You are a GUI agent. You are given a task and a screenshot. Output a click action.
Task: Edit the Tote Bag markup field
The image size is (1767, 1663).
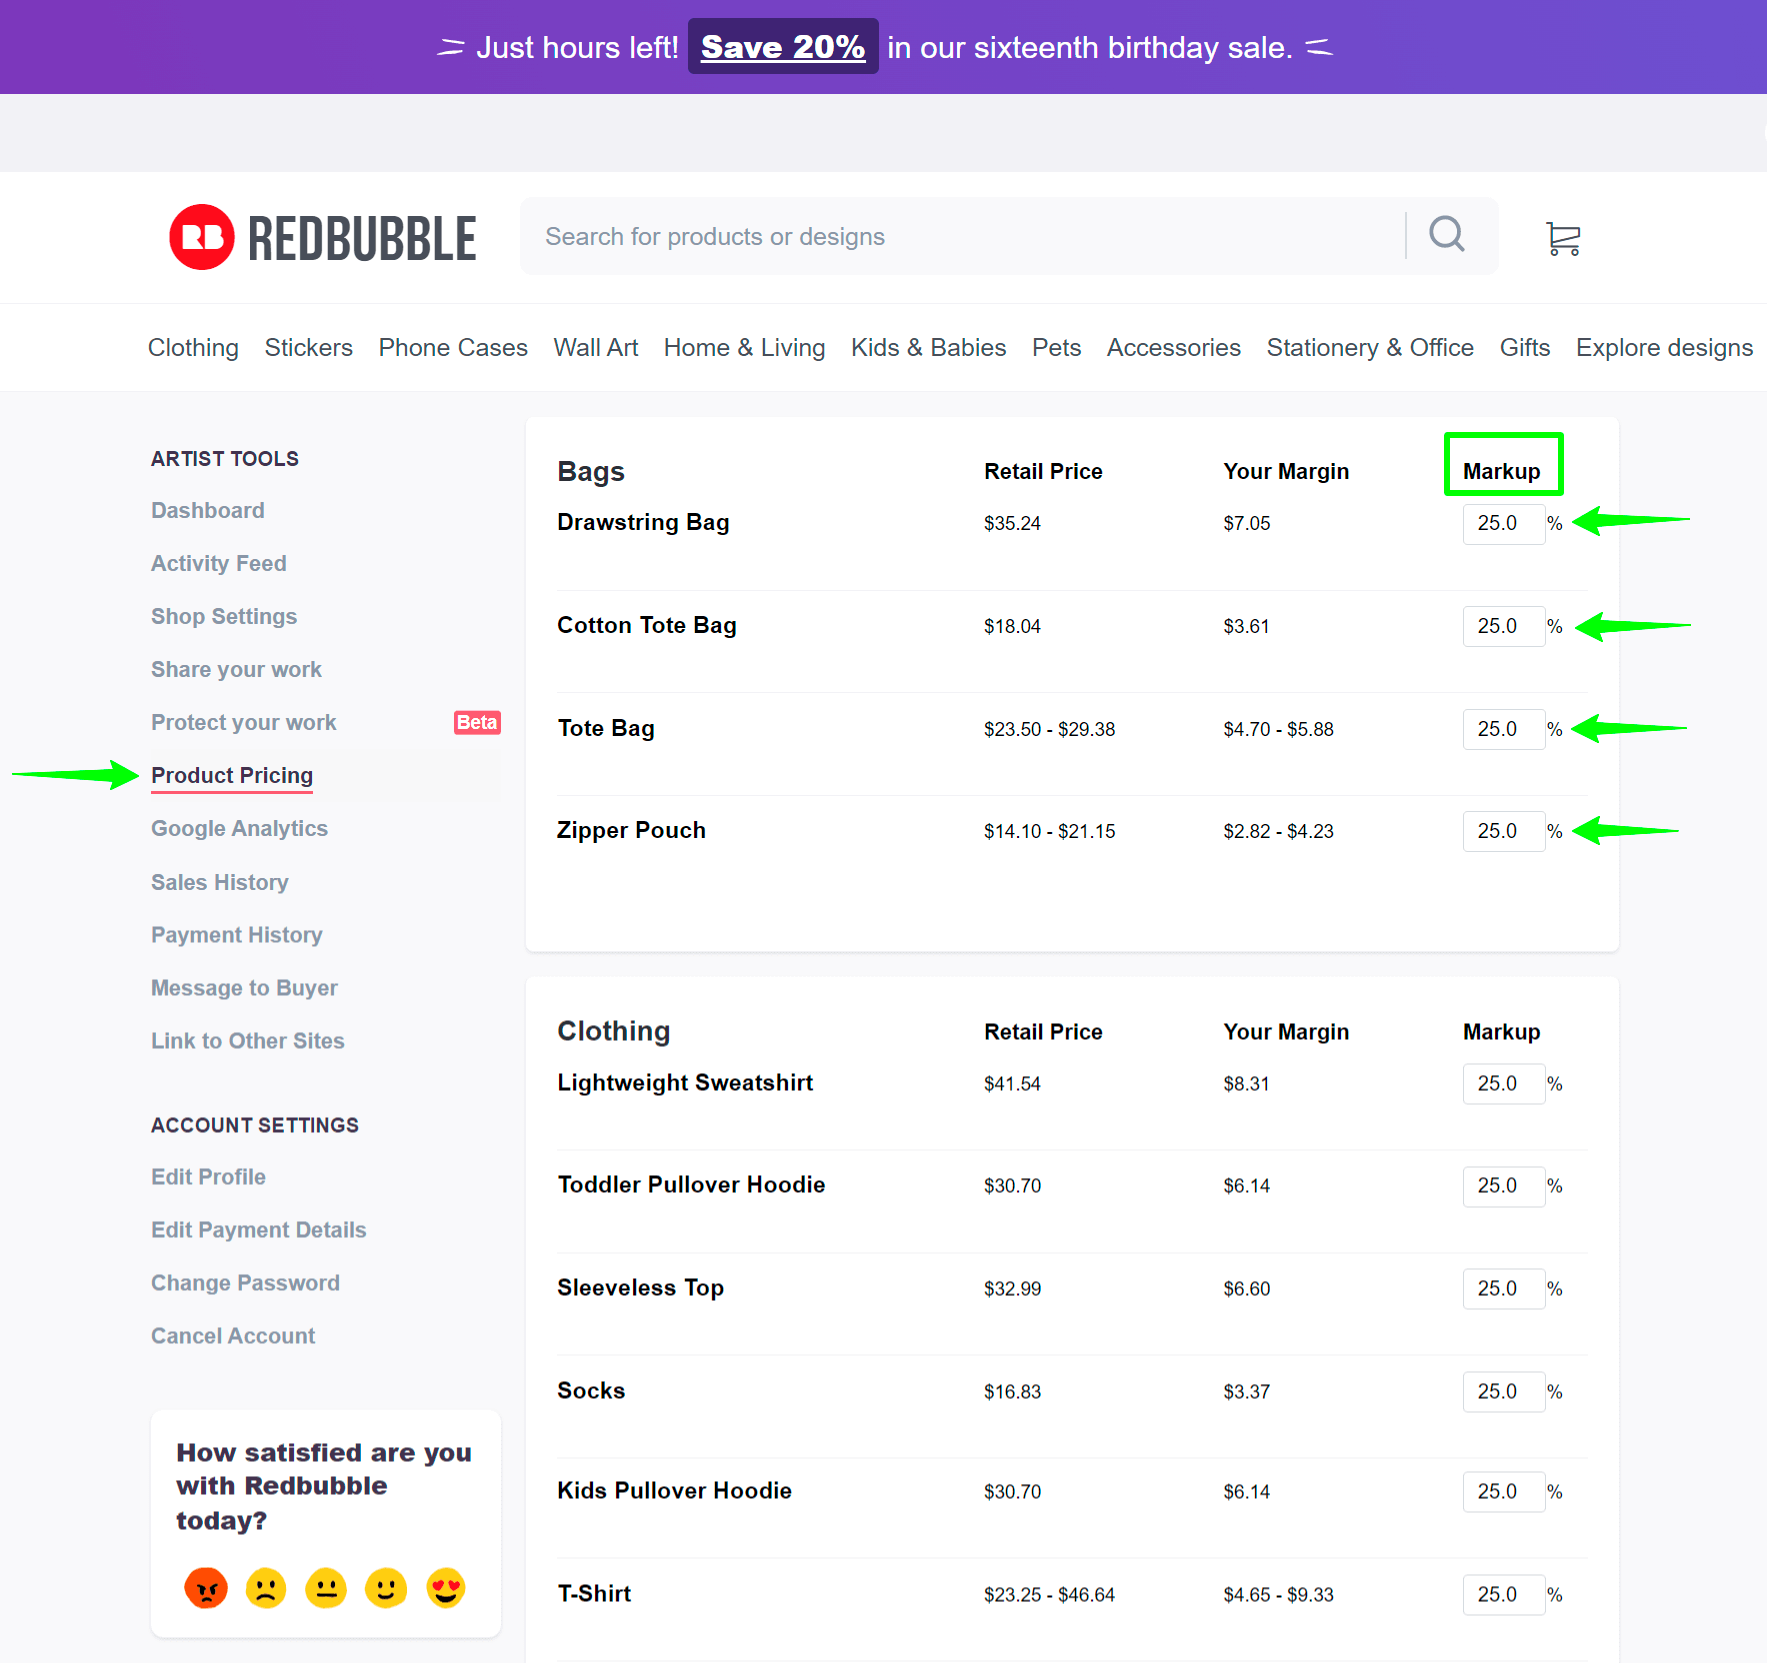pos(1504,729)
